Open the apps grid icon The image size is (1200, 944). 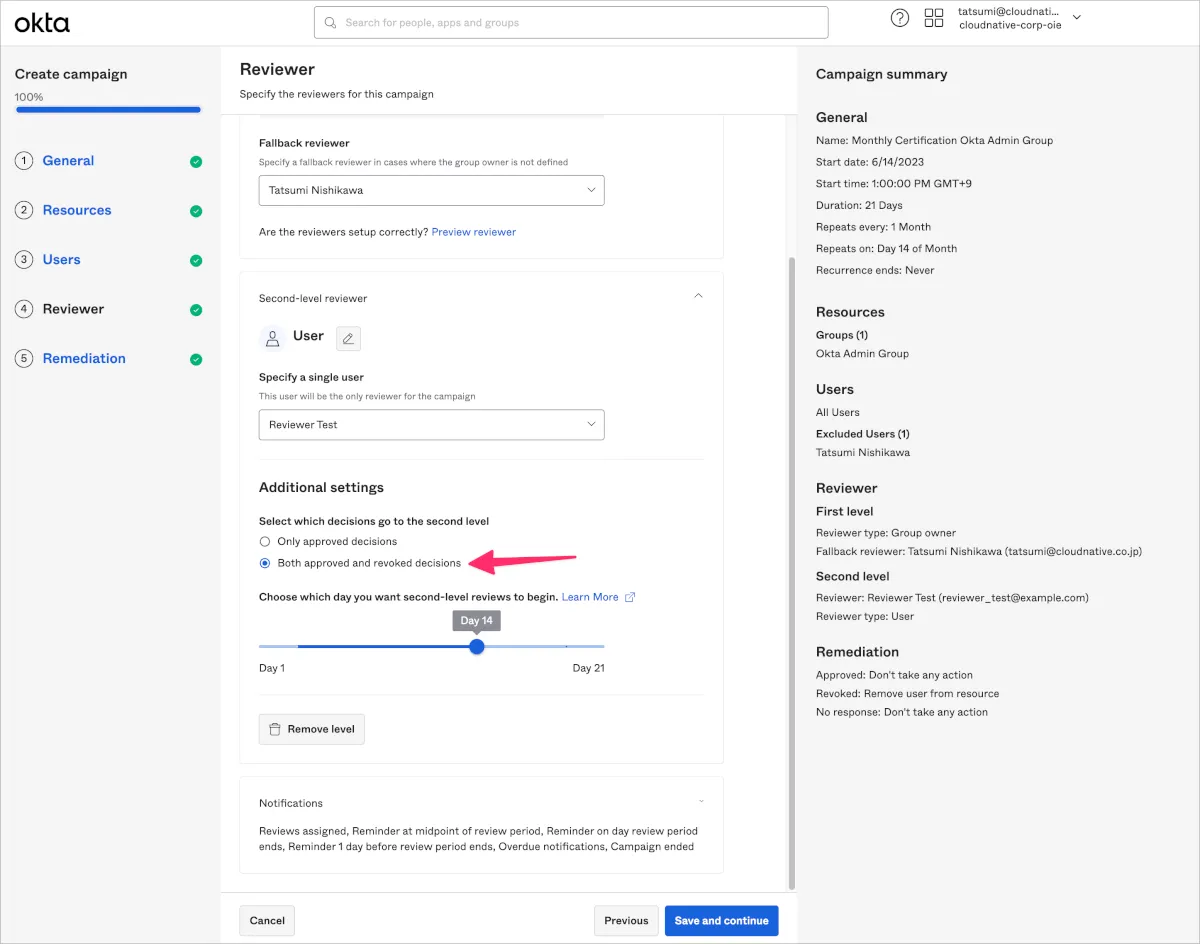[x=934, y=18]
